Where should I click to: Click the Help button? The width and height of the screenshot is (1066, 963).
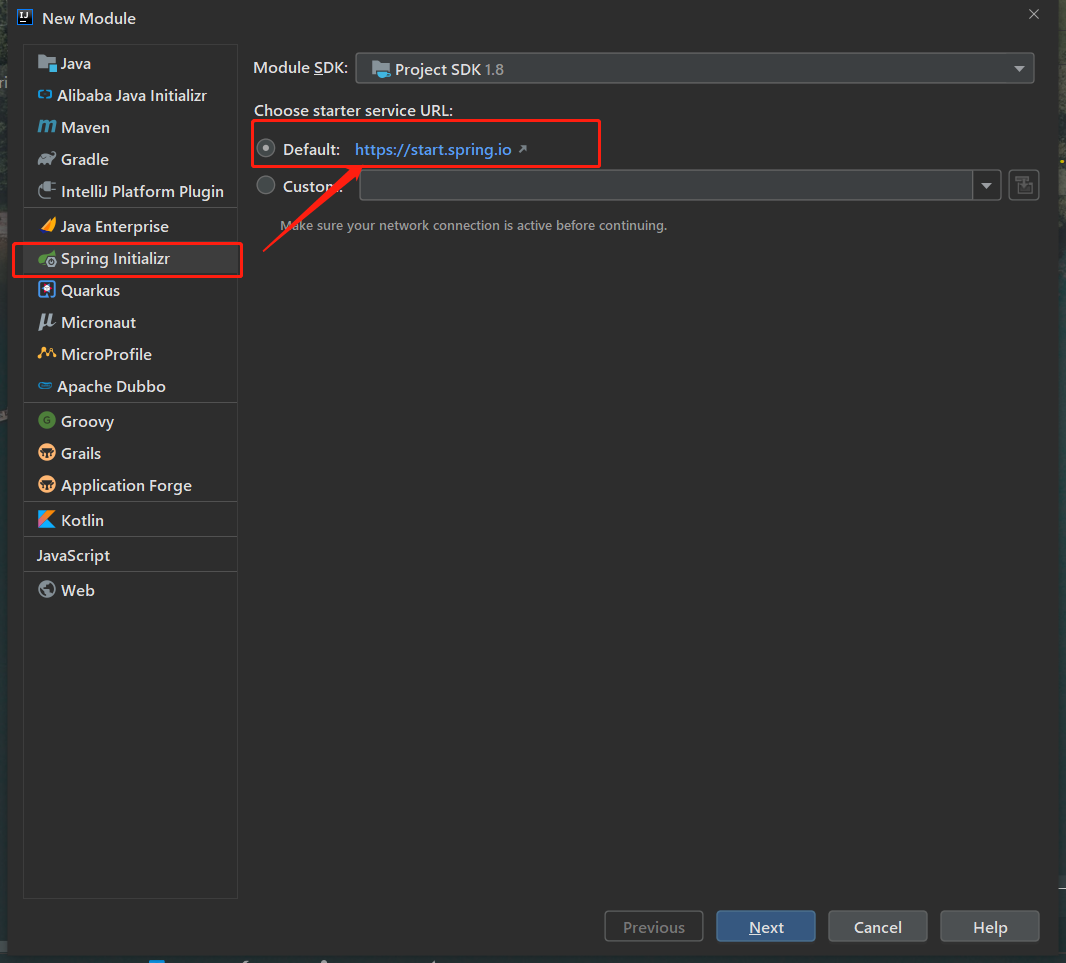click(x=990, y=926)
